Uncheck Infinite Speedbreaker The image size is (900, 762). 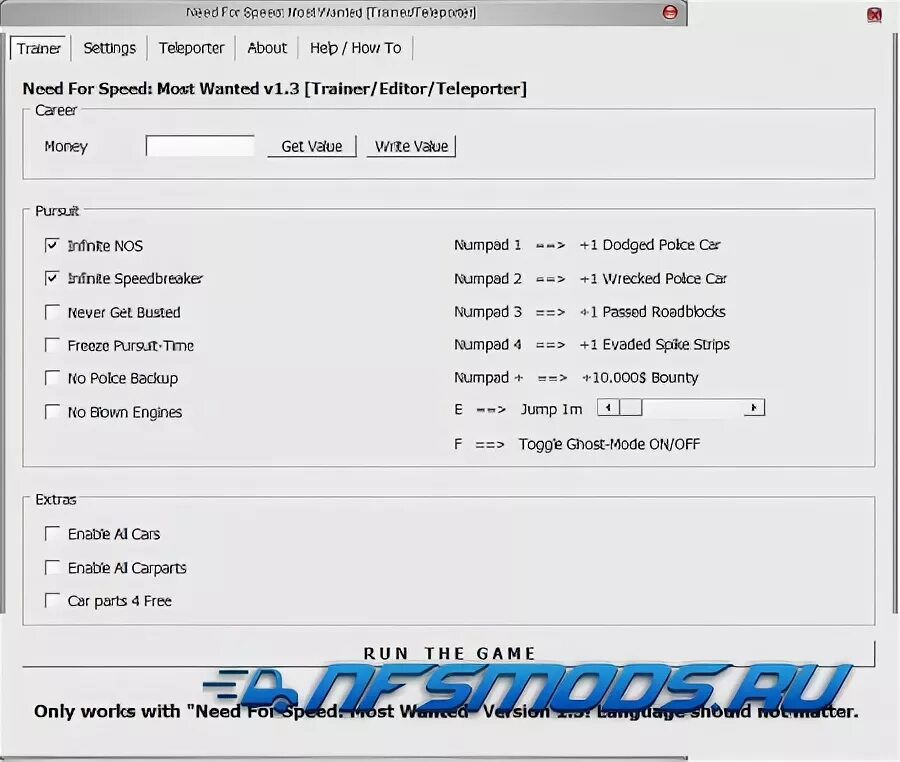pyautogui.click(x=52, y=278)
